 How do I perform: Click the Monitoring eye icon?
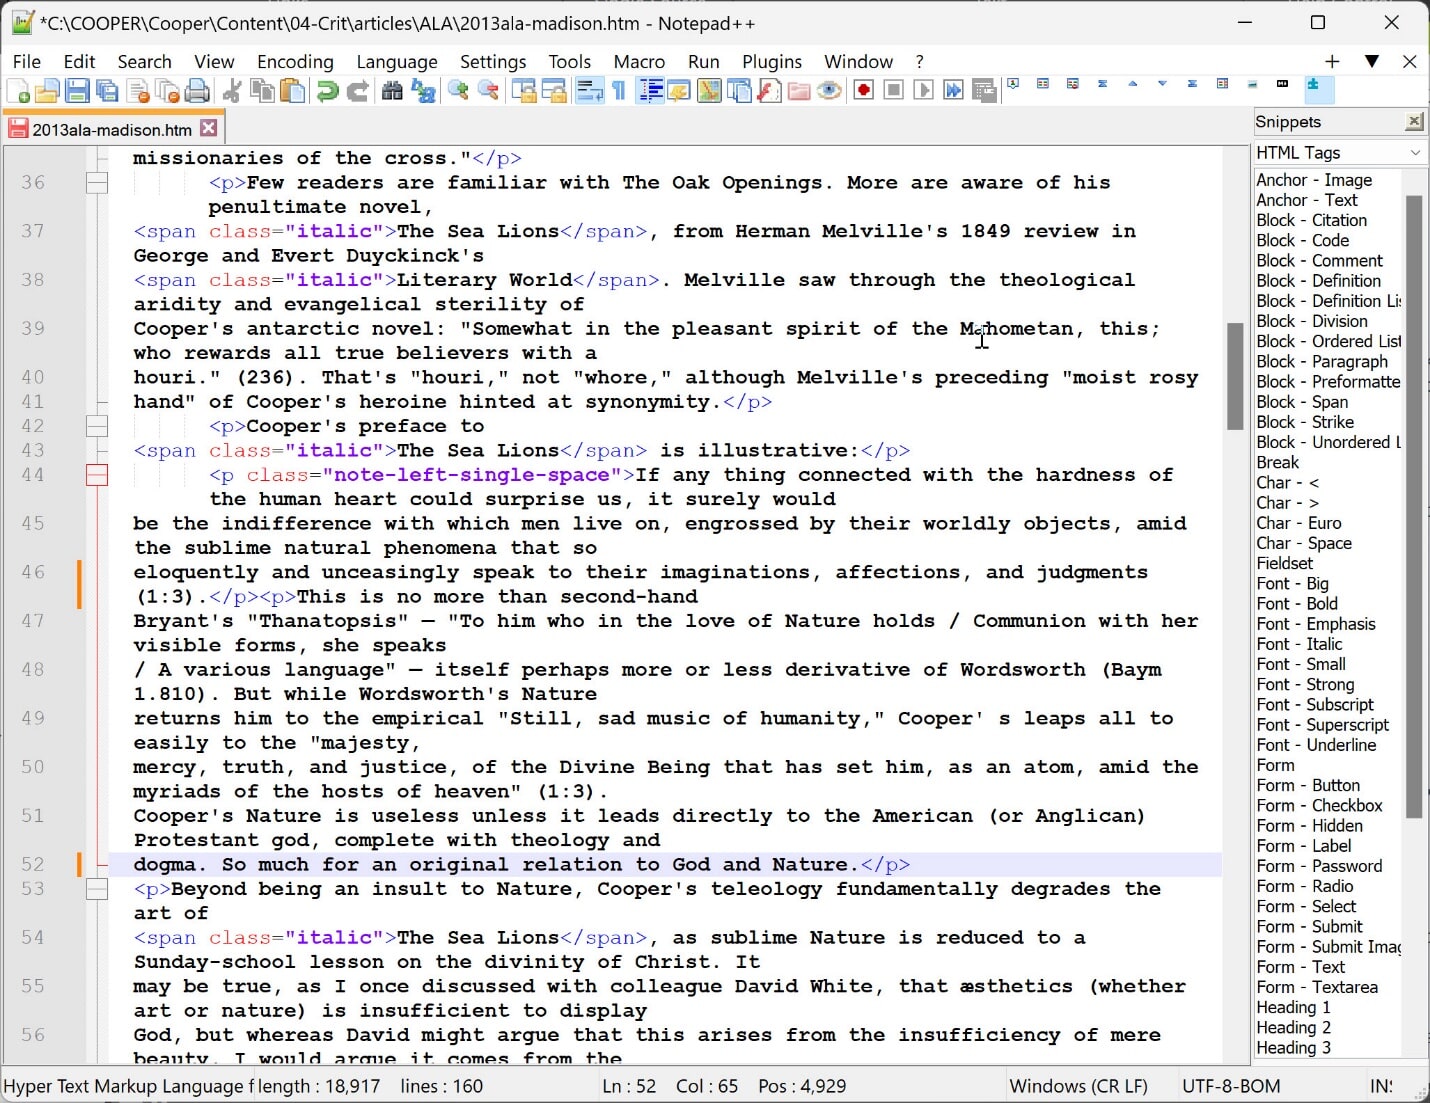(x=829, y=91)
